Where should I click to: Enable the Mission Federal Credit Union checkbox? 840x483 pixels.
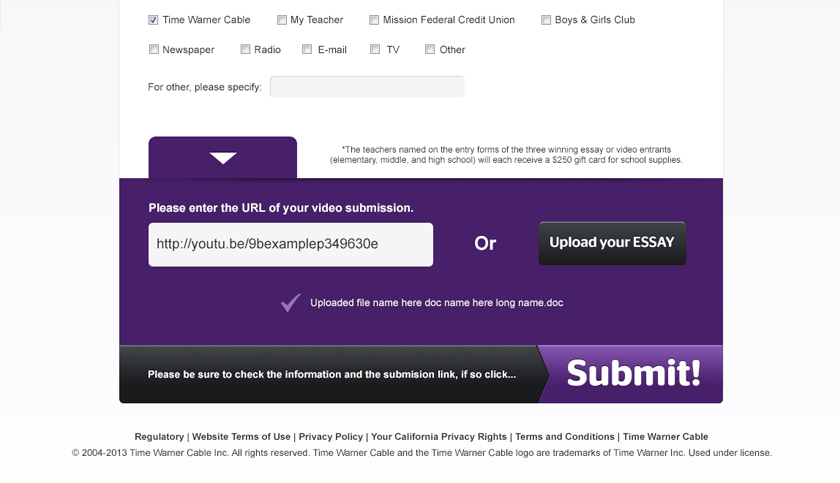tap(374, 20)
